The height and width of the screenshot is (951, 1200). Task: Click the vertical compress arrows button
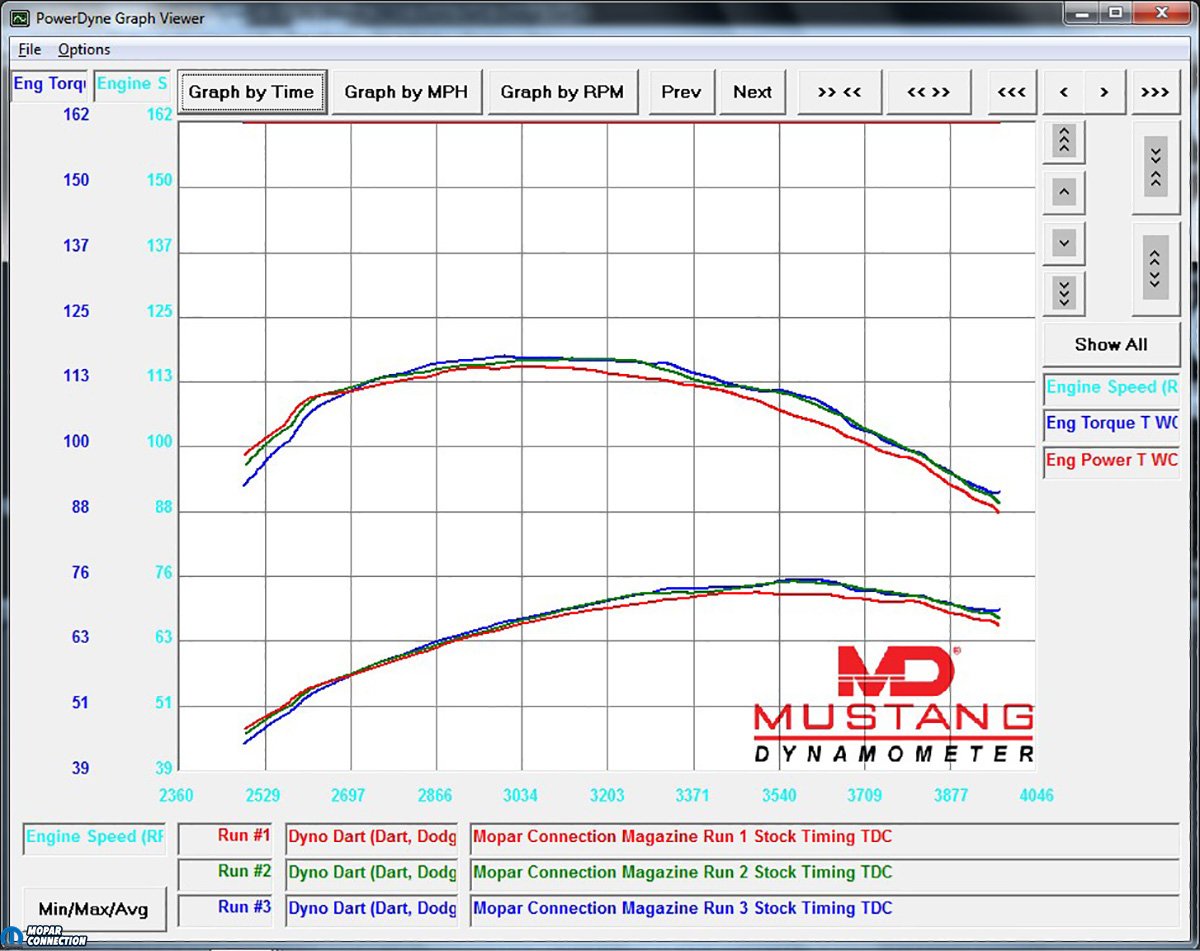click(1155, 165)
